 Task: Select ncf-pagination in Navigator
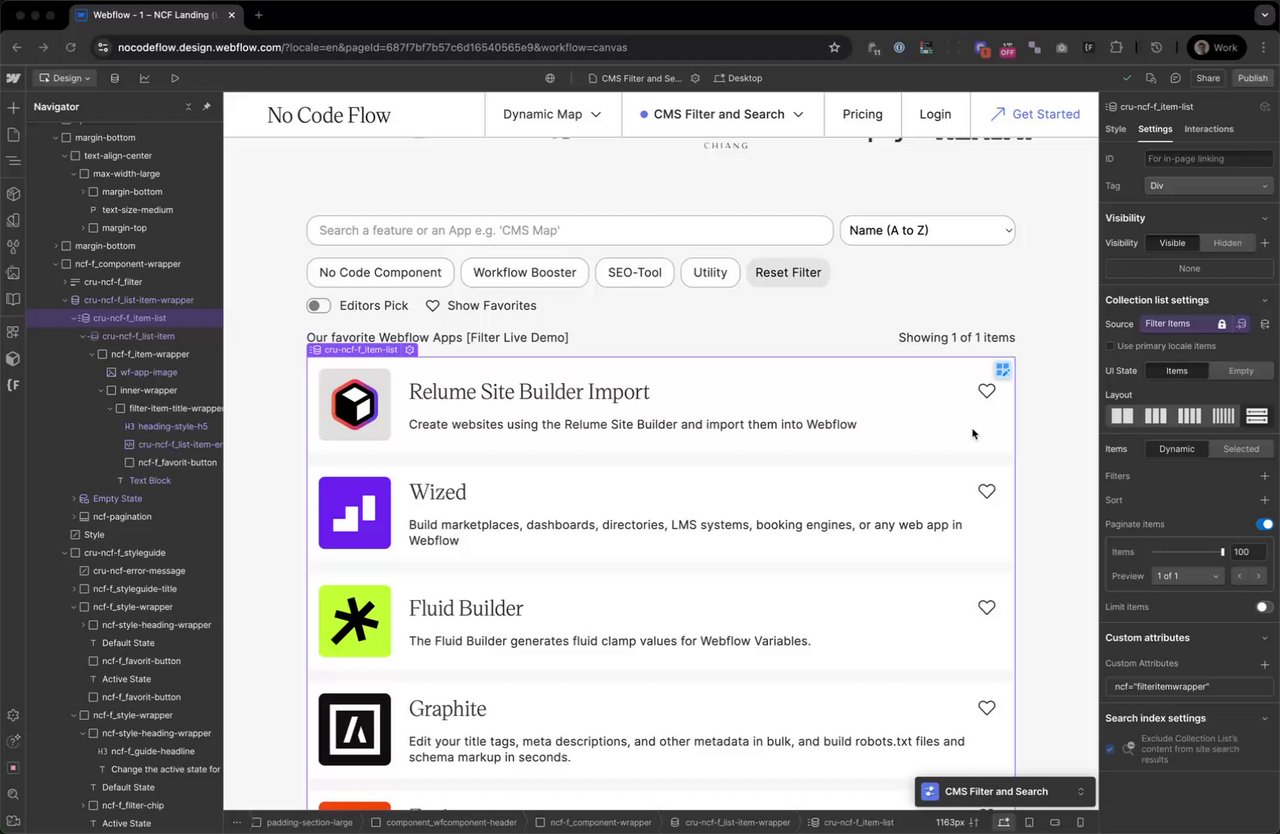click(122, 517)
